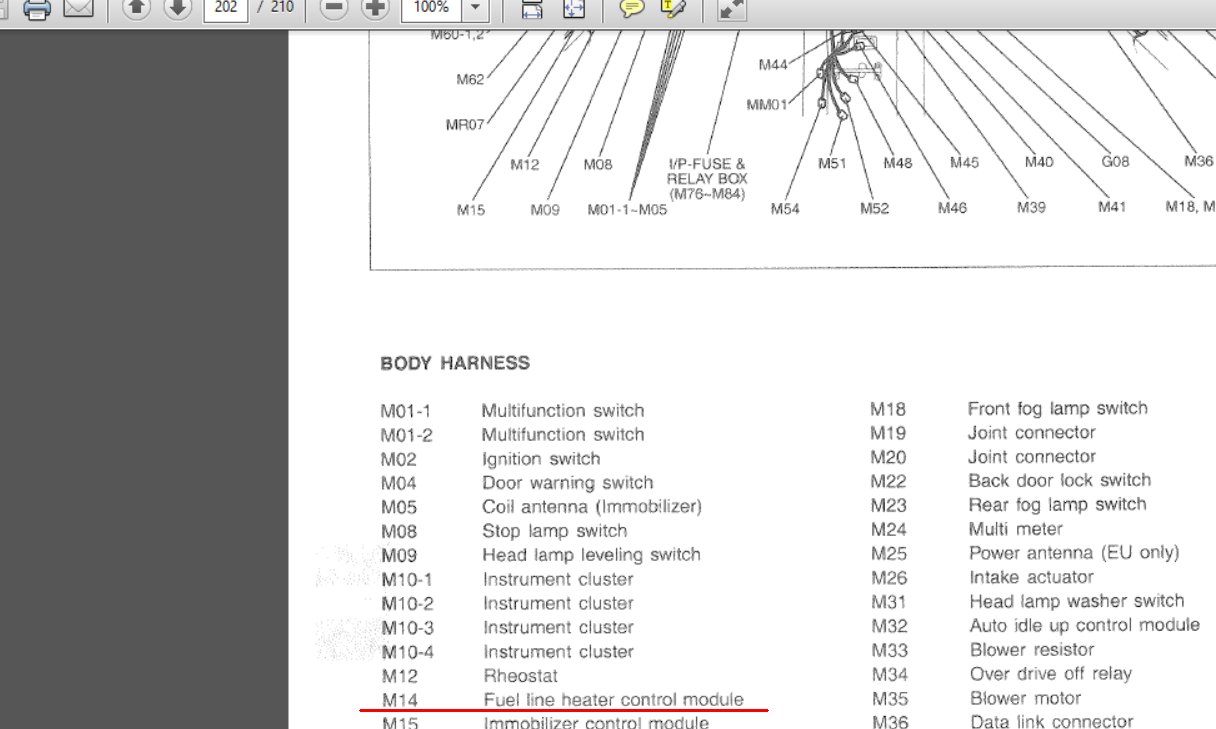Click the M62 label in the diagram
Image resolution: width=1216 pixels, height=729 pixels.
pos(471,79)
